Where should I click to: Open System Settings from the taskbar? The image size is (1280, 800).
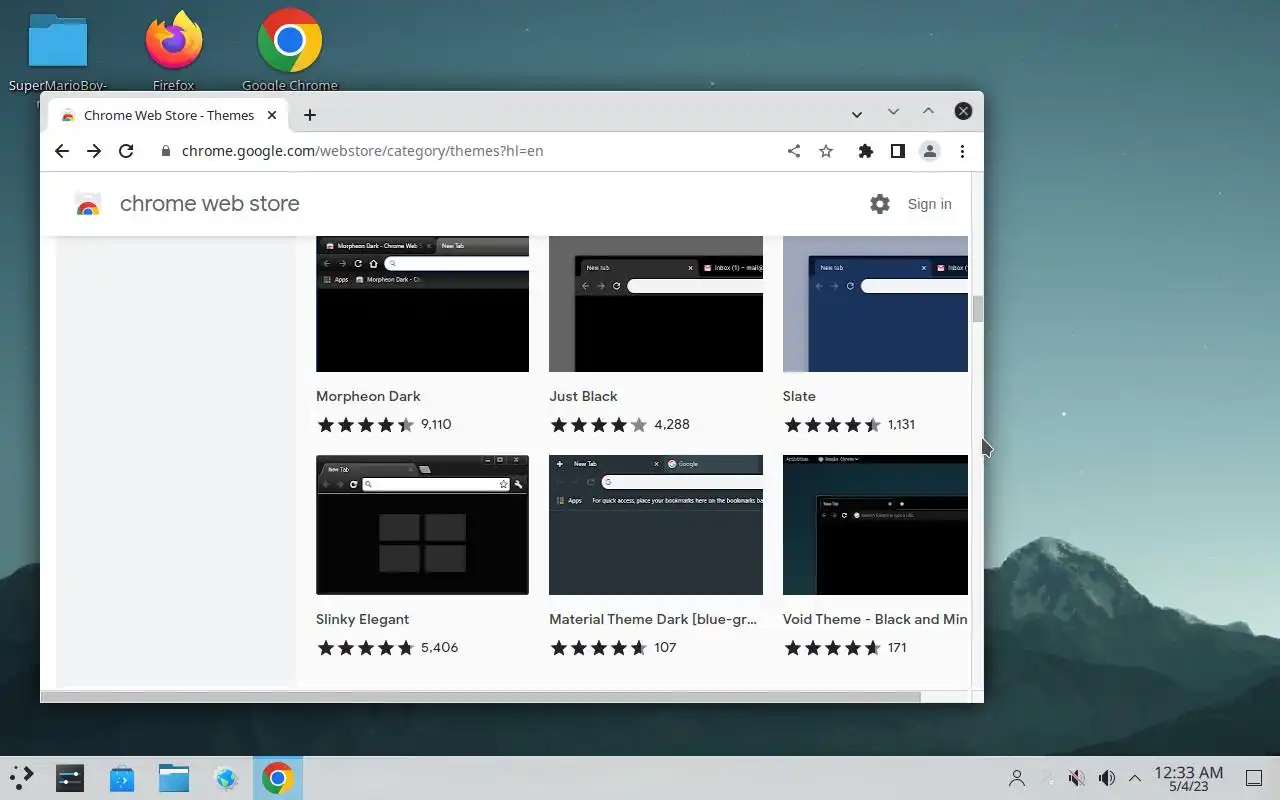click(70, 778)
